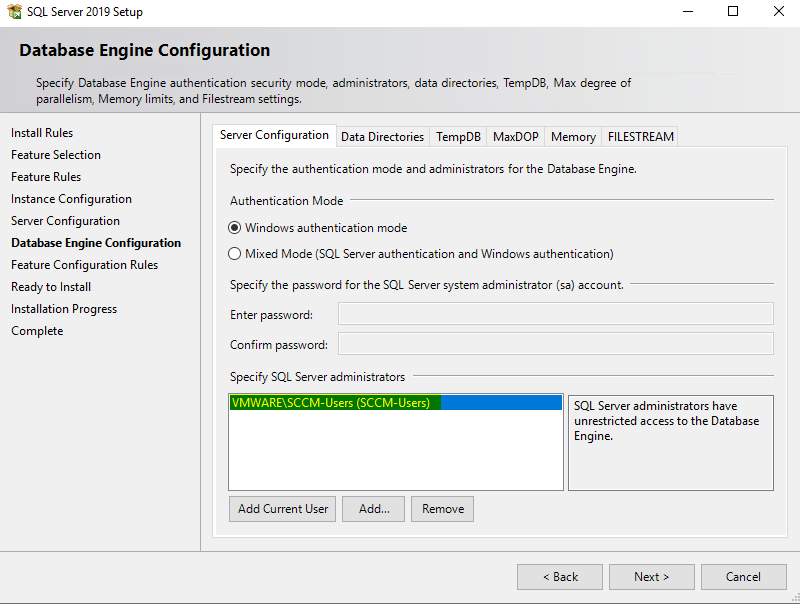Go to the FILESTREAM tab

pyautogui.click(x=641, y=136)
